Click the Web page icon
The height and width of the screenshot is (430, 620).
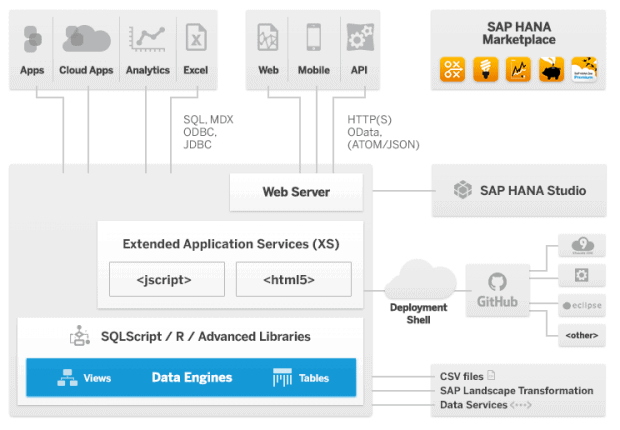click(x=268, y=37)
